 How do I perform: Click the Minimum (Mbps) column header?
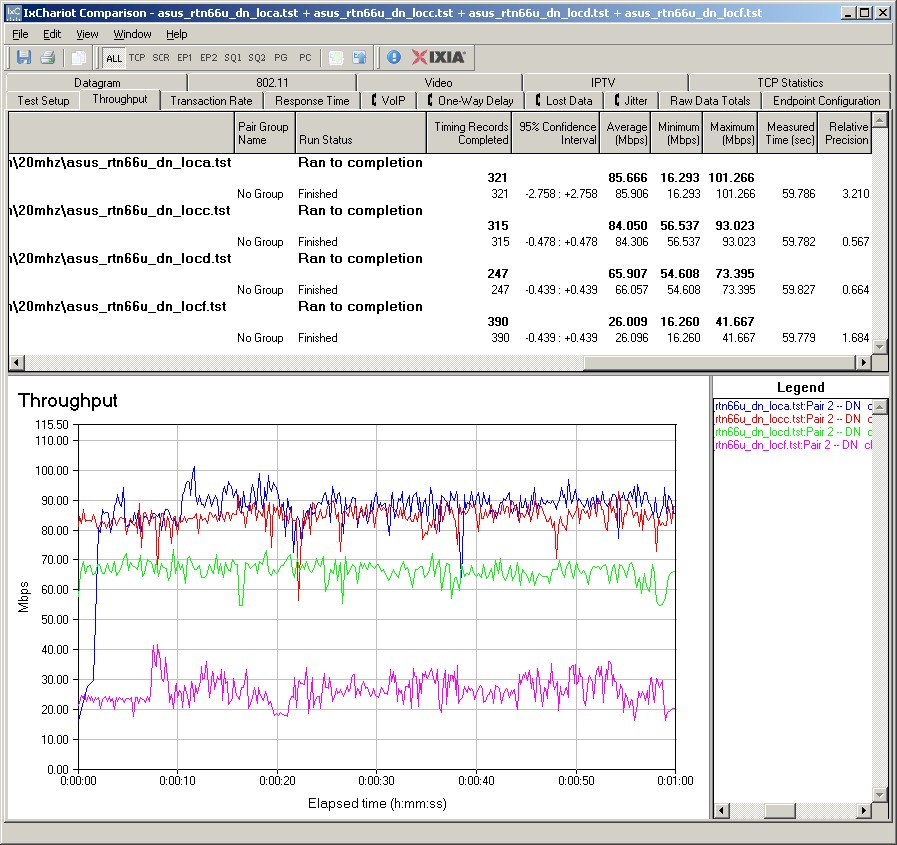tap(677, 133)
